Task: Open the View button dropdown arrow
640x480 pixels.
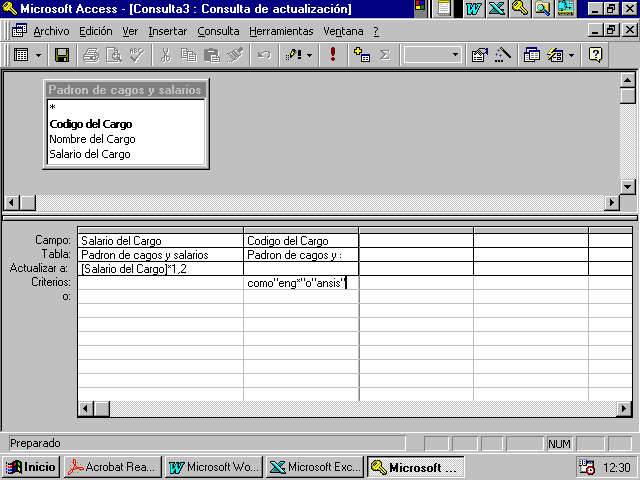Action: (x=38, y=55)
